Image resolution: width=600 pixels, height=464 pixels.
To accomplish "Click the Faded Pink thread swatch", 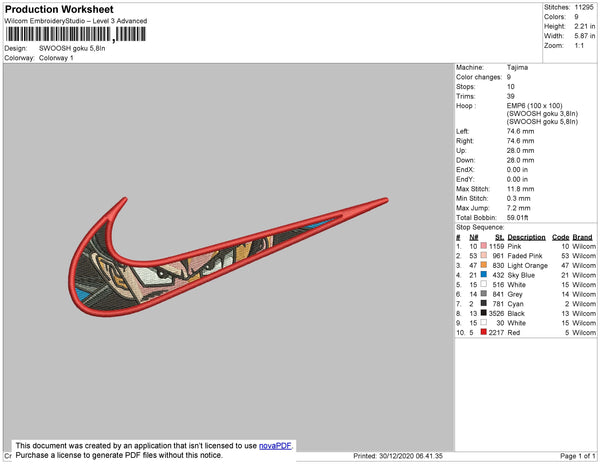I will [484, 256].
